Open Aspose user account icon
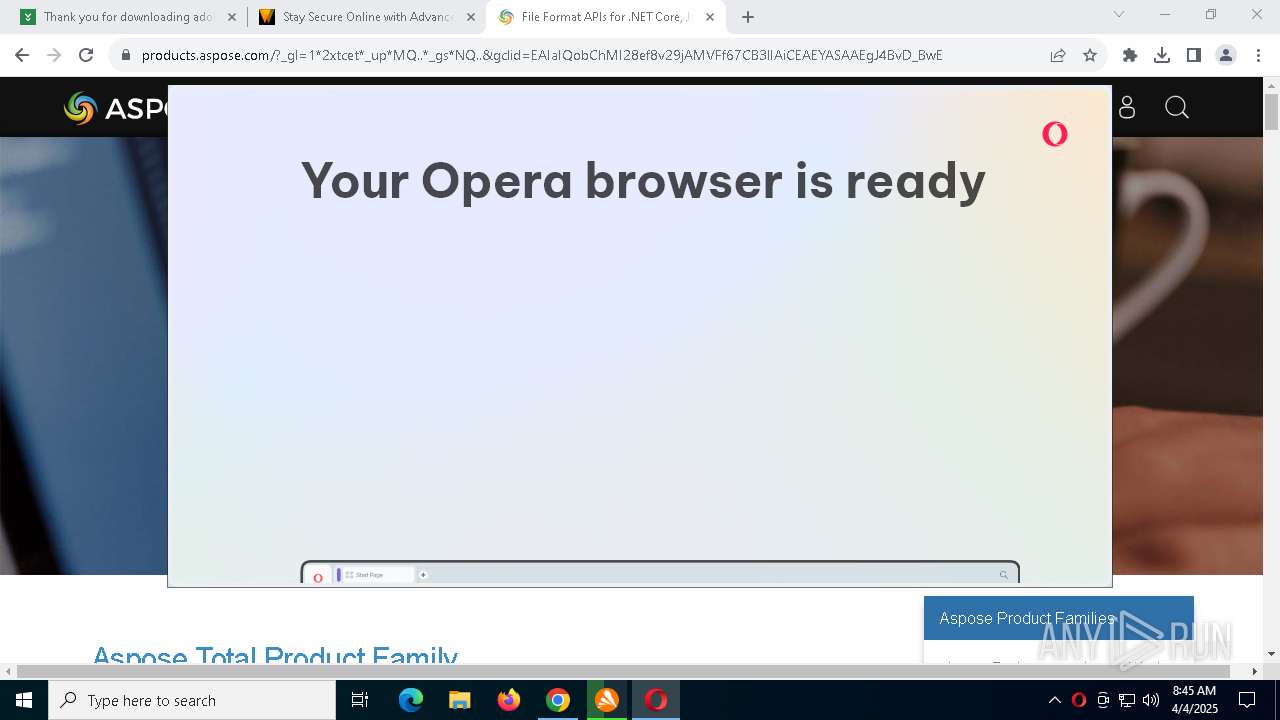Image resolution: width=1280 pixels, height=720 pixels. click(1127, 107)
